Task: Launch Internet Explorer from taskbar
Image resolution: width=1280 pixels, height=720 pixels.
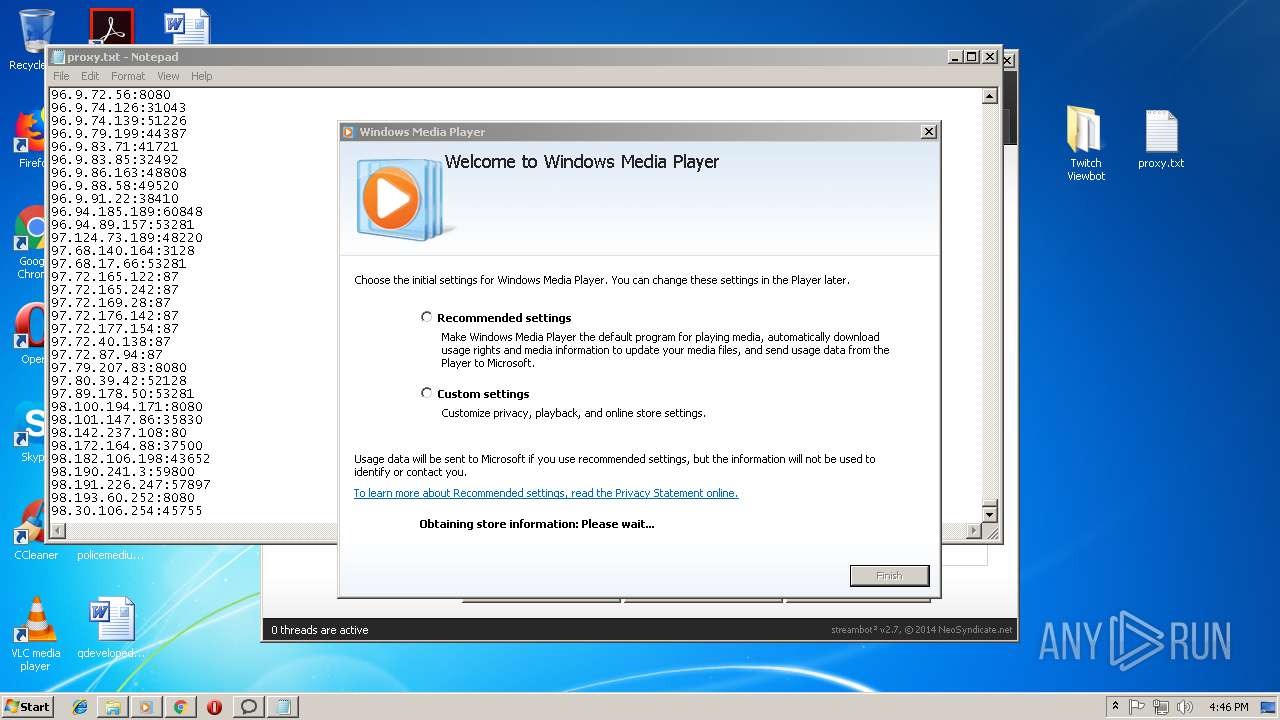Action: (80, 707)
